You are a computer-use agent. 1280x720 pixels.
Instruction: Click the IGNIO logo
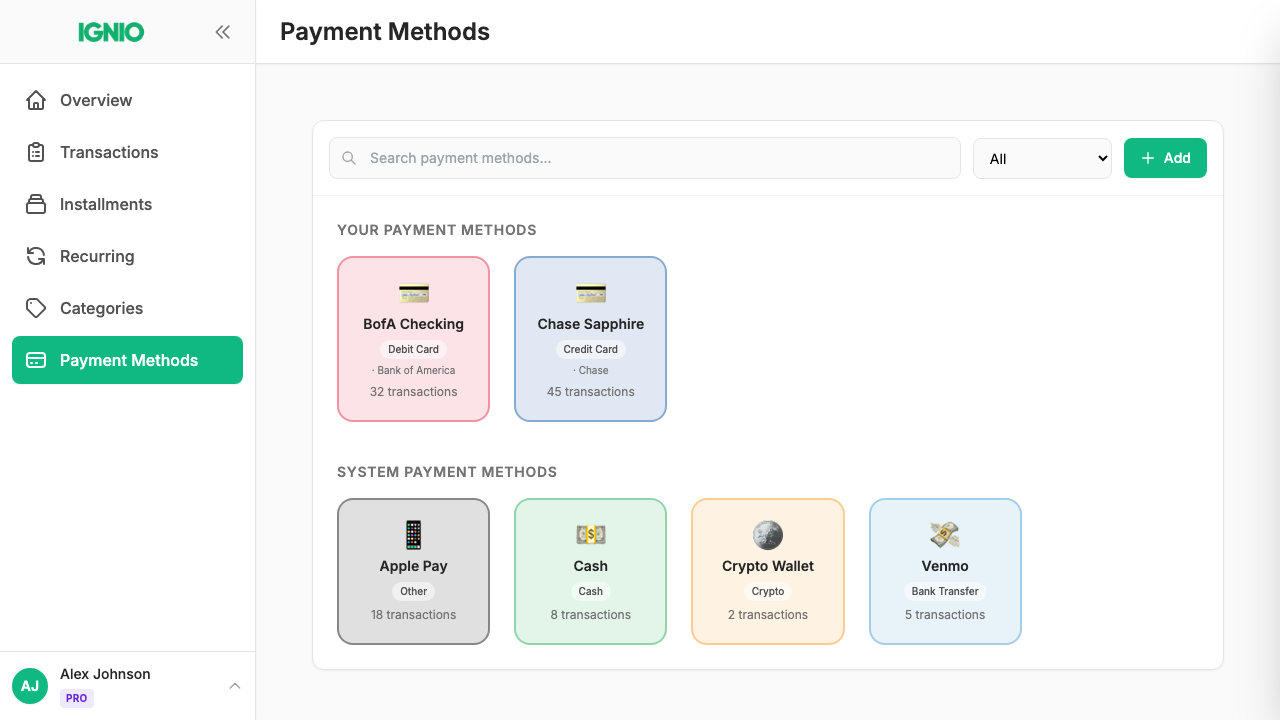[x=111, y=31]
